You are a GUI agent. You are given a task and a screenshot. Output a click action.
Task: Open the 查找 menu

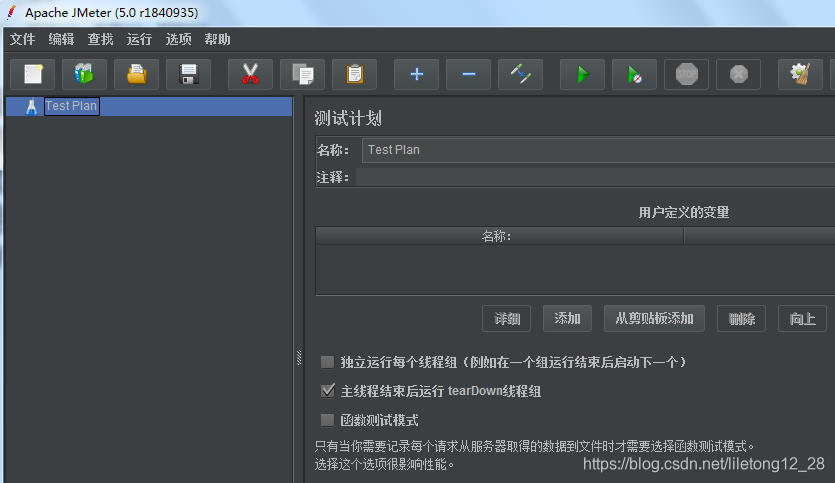(x=100, y=39)
